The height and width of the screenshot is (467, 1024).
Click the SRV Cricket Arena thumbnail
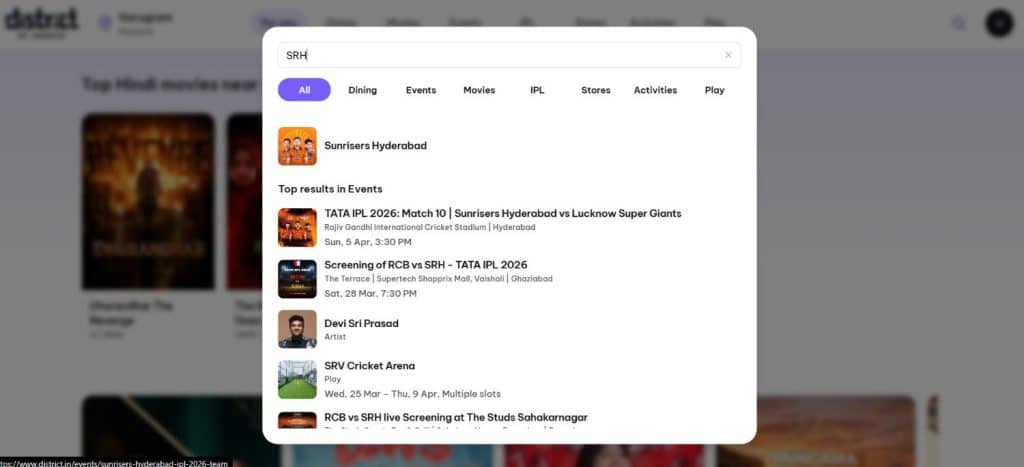(297, 379)
